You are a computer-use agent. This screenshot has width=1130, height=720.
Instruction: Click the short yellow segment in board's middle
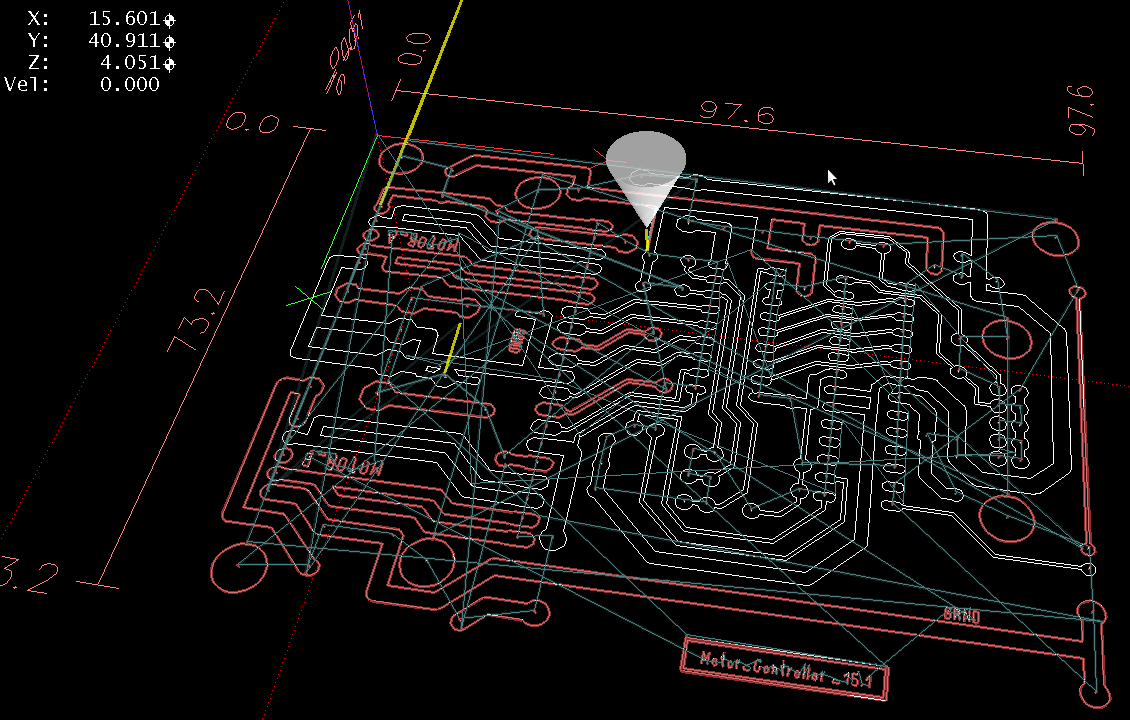point(451,347)
